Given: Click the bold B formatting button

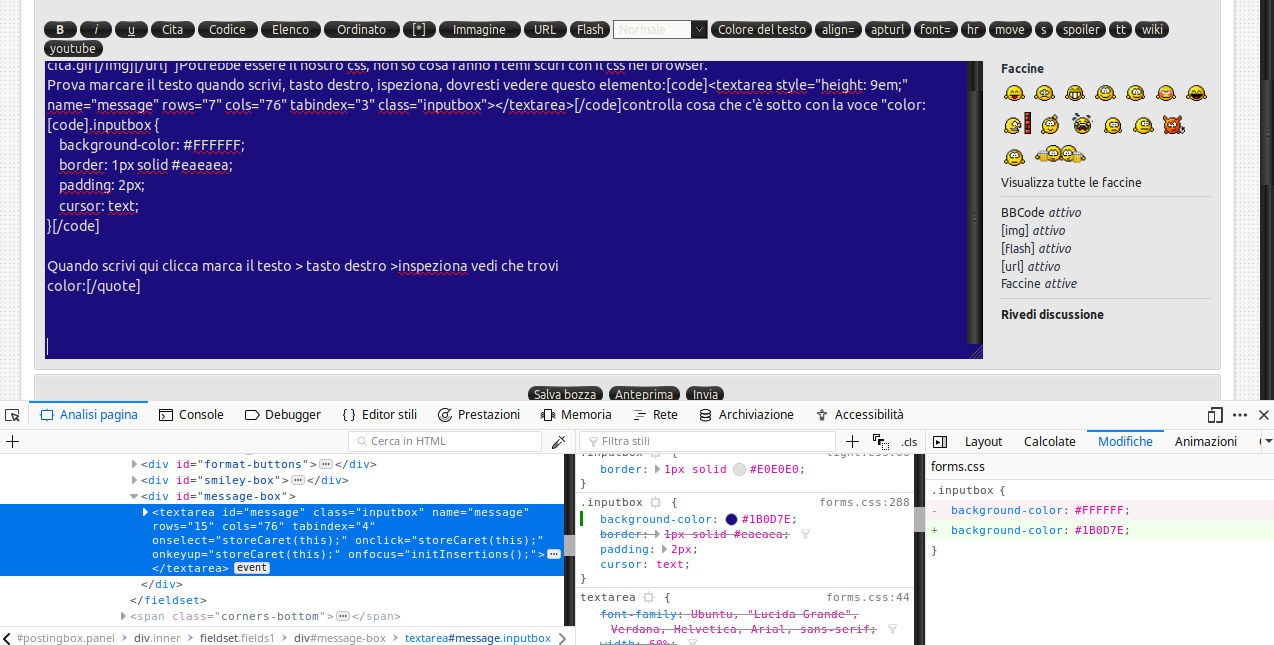Looking at the screenshot, I should [60, 29].
